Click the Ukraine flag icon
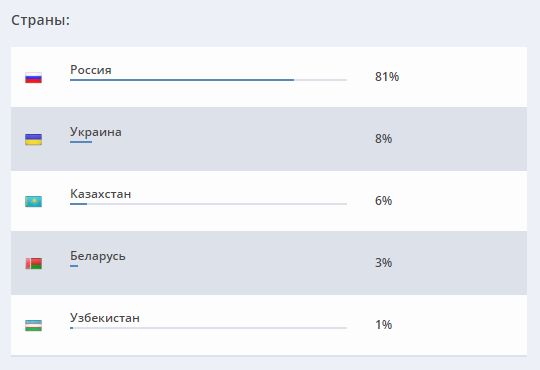Viewport: 540px width, 370px height. [33, 140]
